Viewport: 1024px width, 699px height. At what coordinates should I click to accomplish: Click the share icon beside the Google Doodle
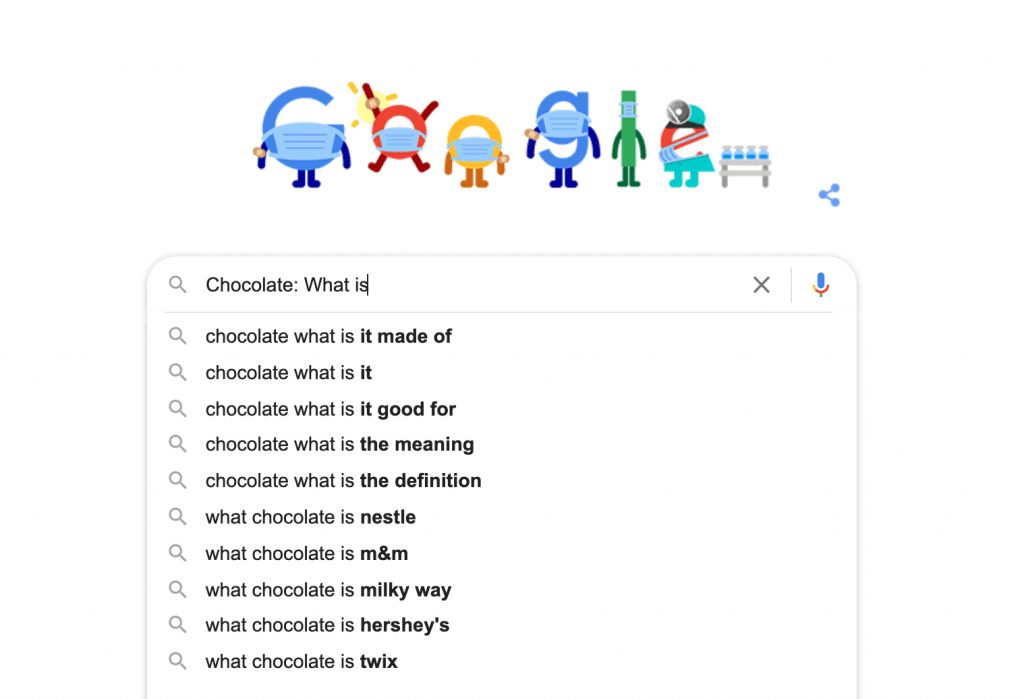[x=828, y=195]
